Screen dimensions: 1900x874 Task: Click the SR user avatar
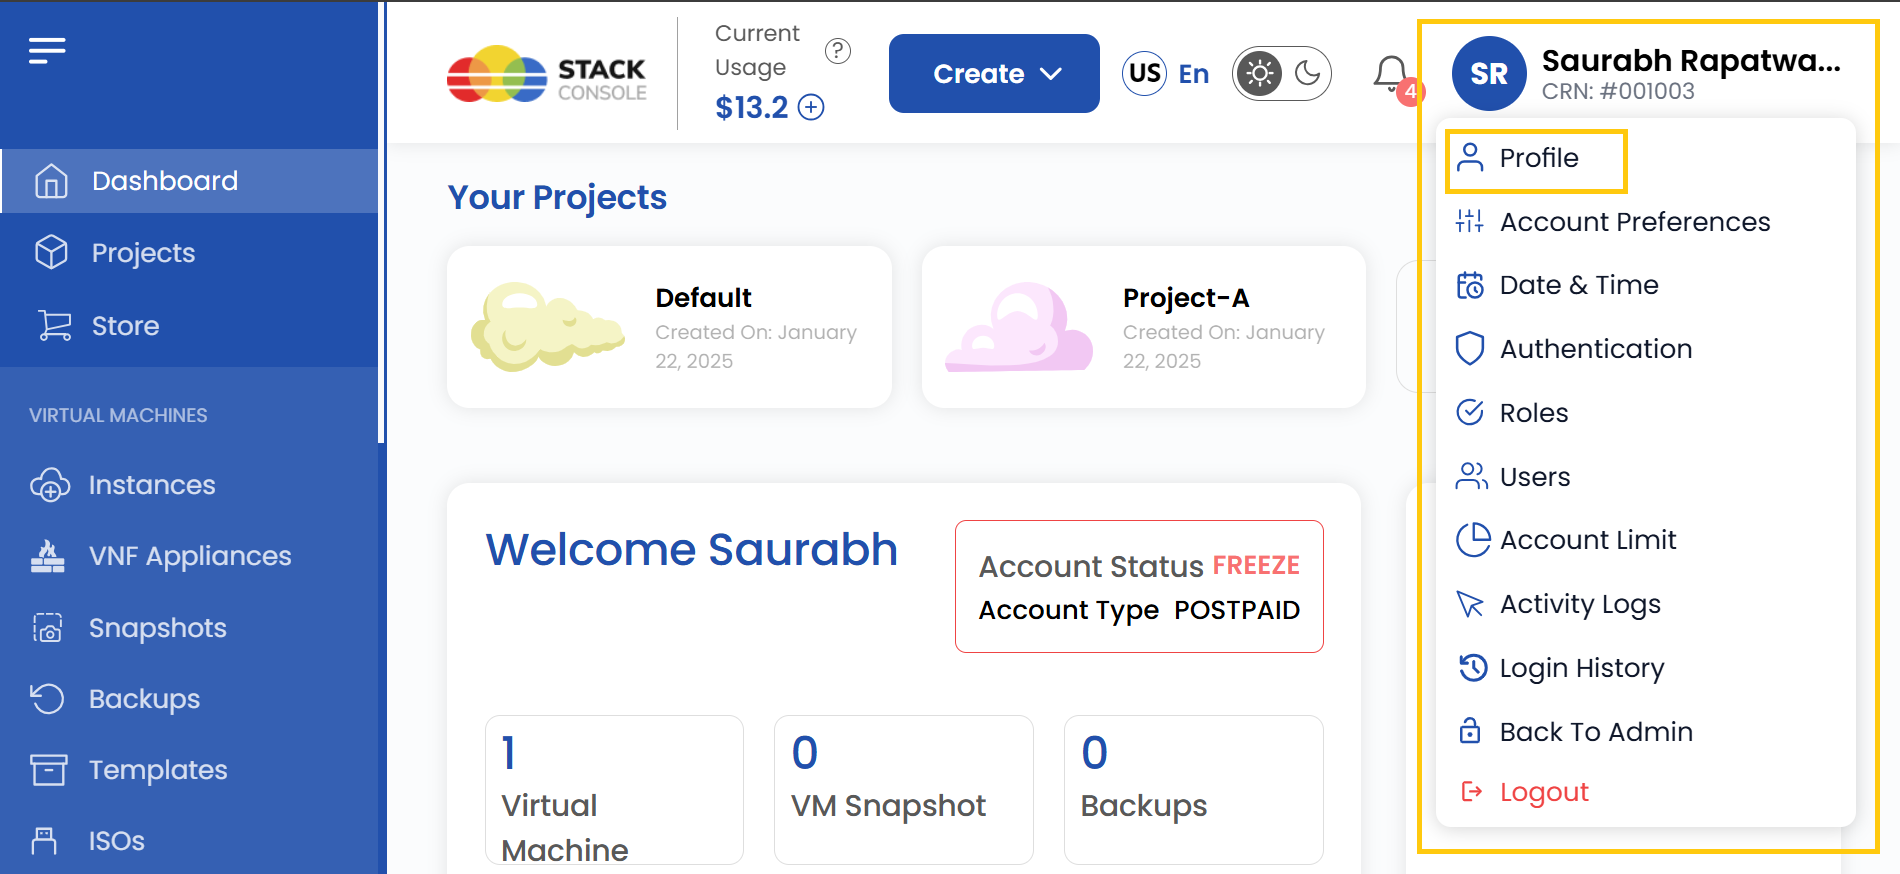click(x=1488, y=74)
